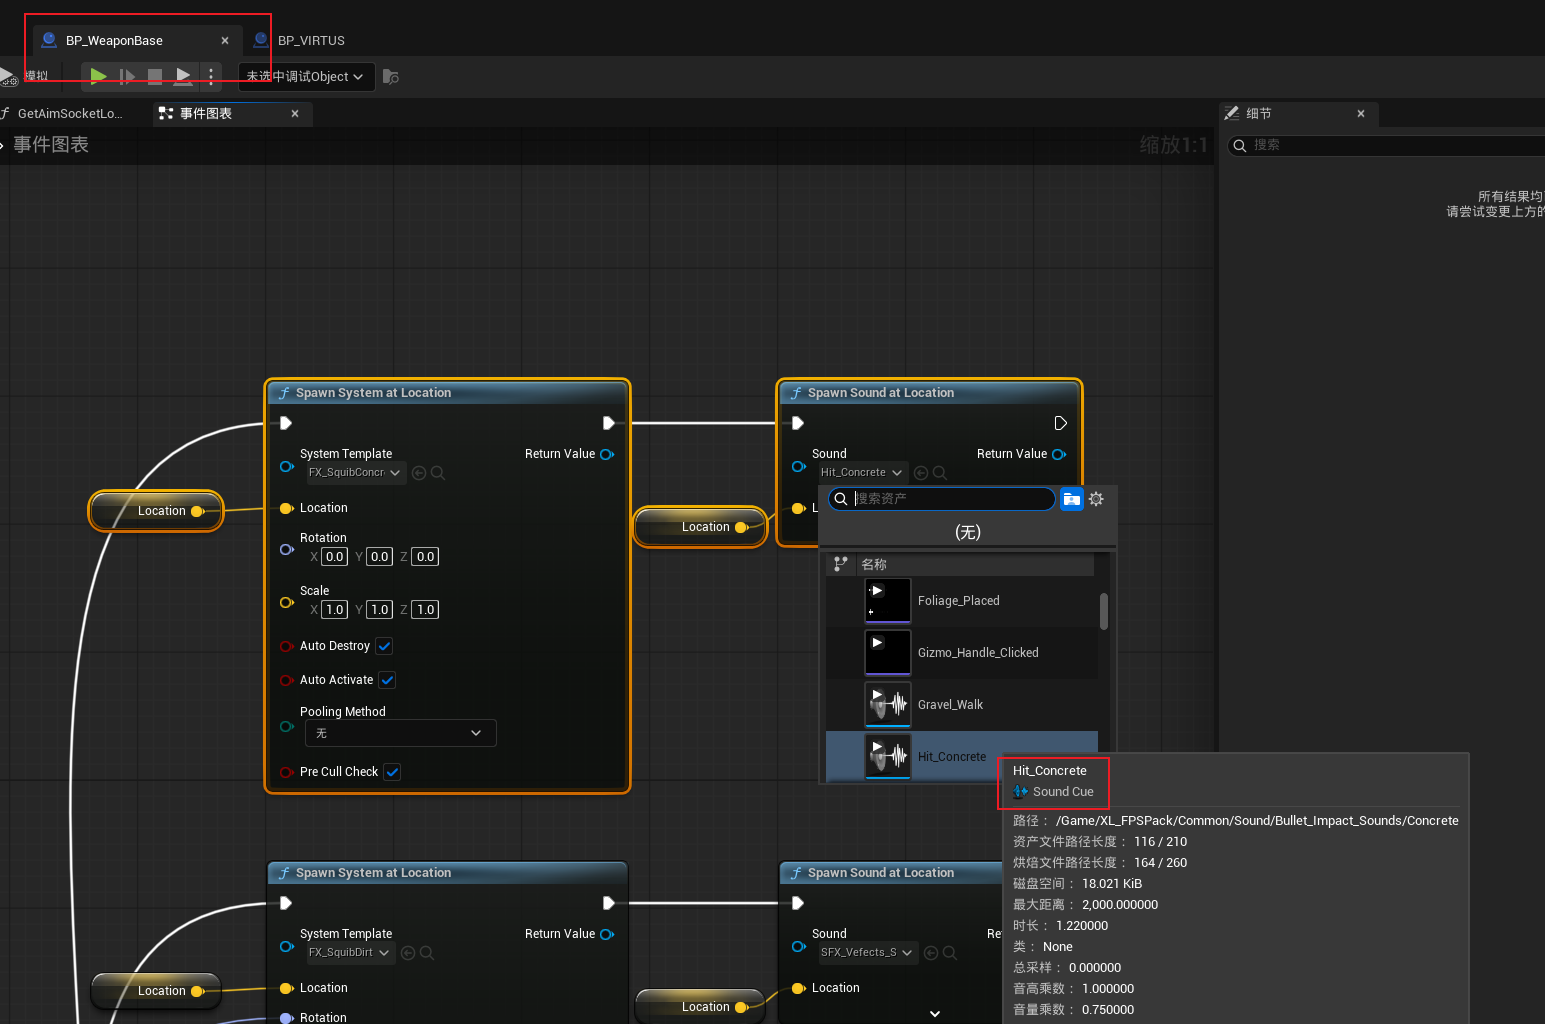1545x1024 pixels.
Task: Select Foliage_Placed sound asset
Action: [x=962, y=601]
